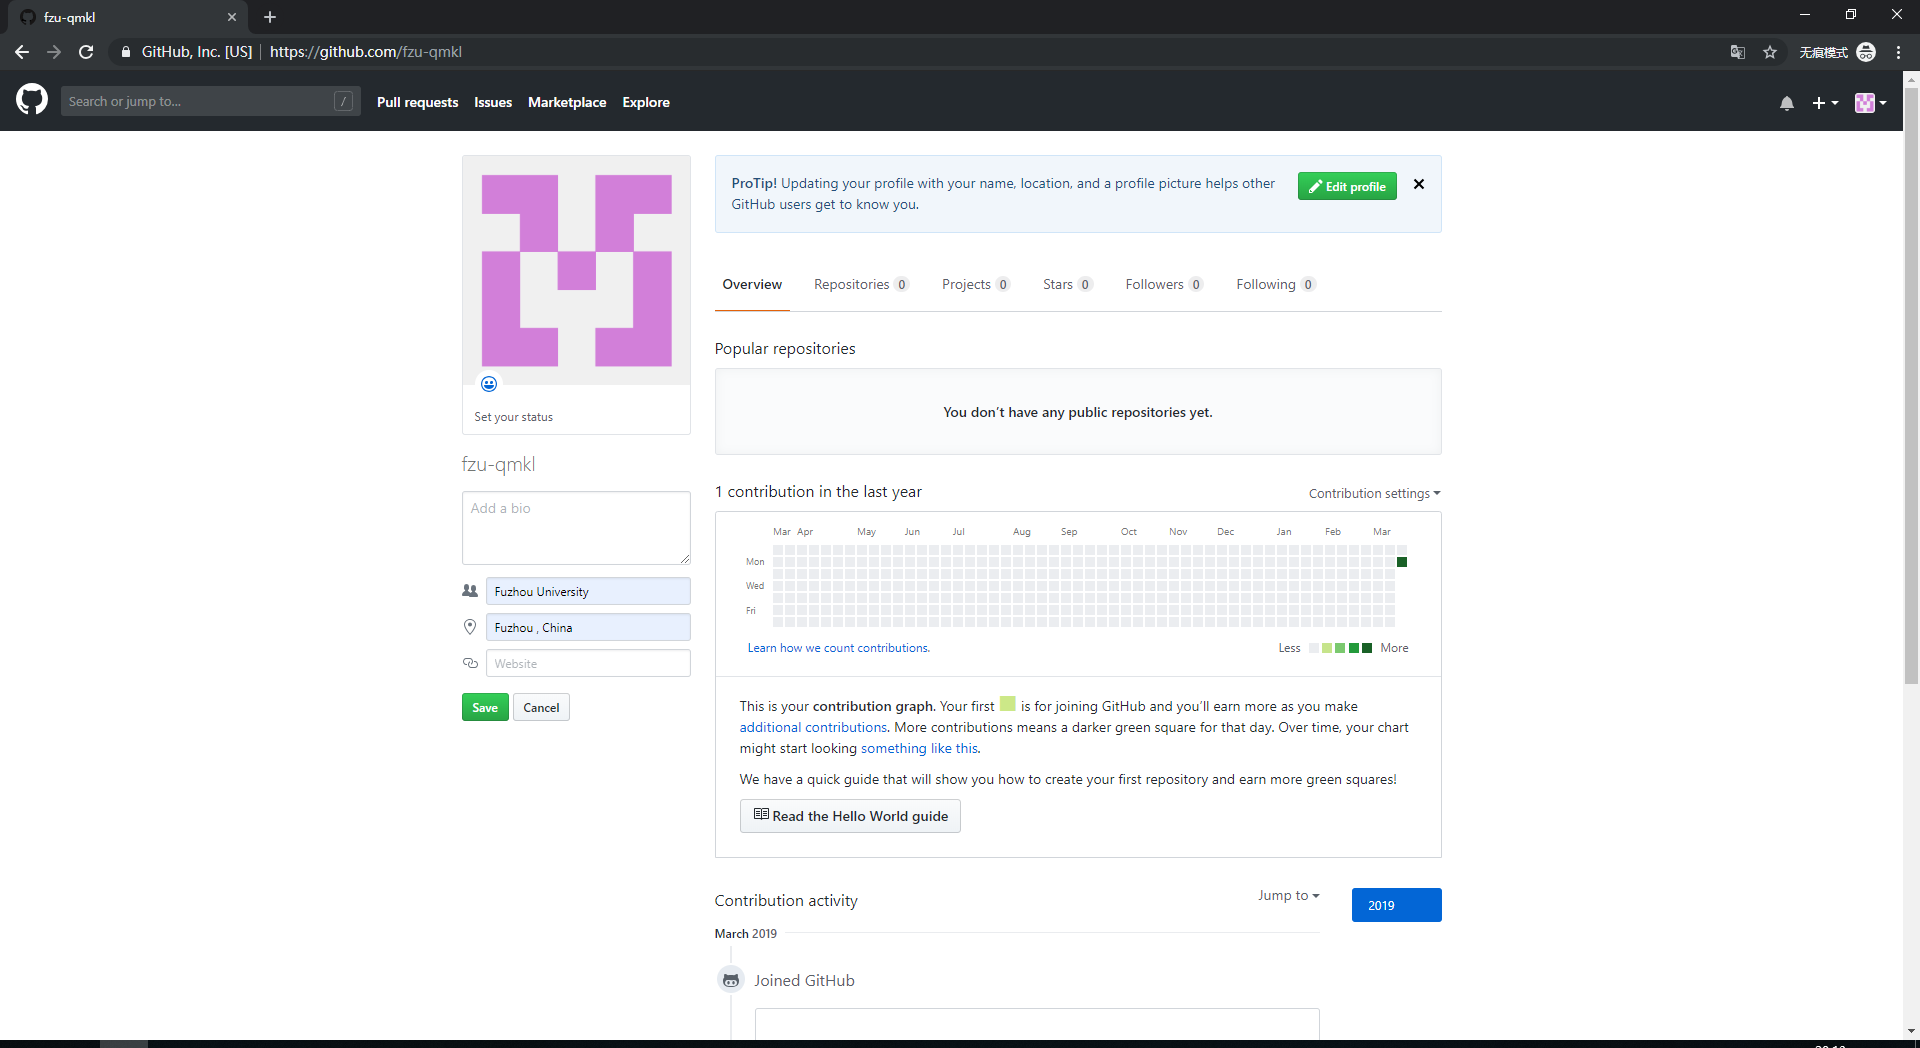Click the browser address bar URL
This screenshot has width=1920, height=1048.
coord(365,52)
